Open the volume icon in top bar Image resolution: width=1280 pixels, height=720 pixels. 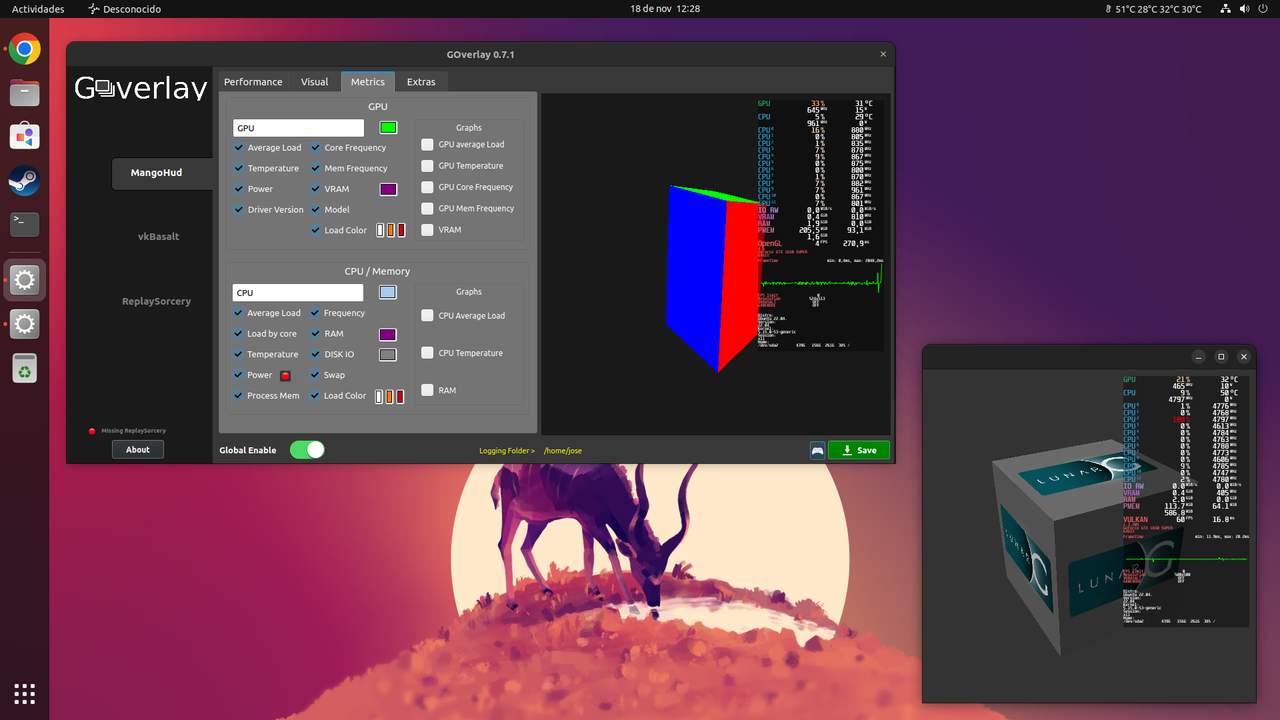coord(1246,9)
